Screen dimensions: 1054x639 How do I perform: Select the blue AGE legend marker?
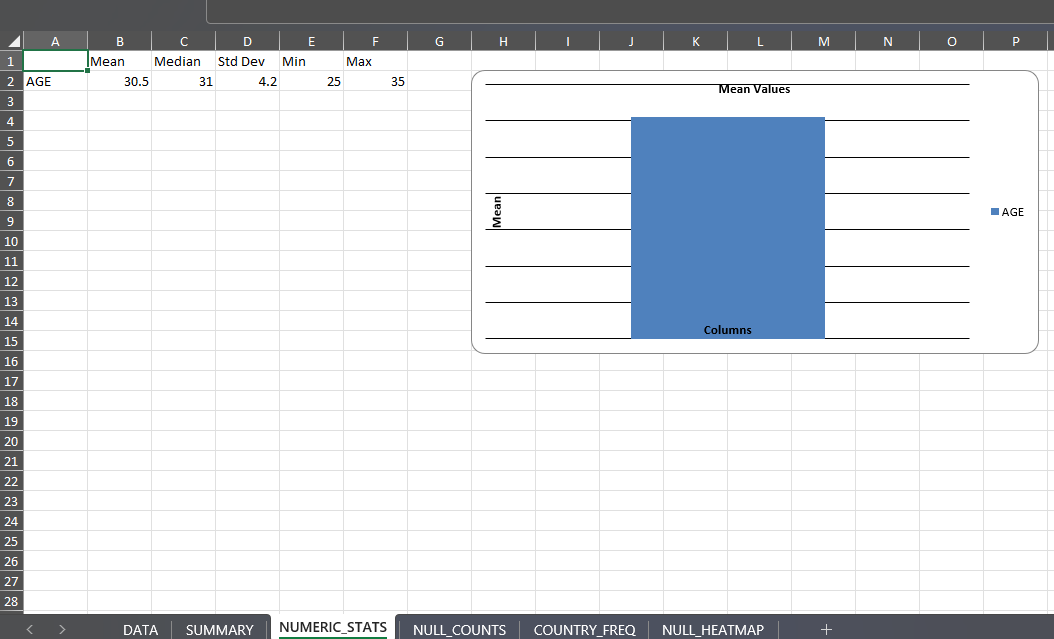(x=995, y=212)
